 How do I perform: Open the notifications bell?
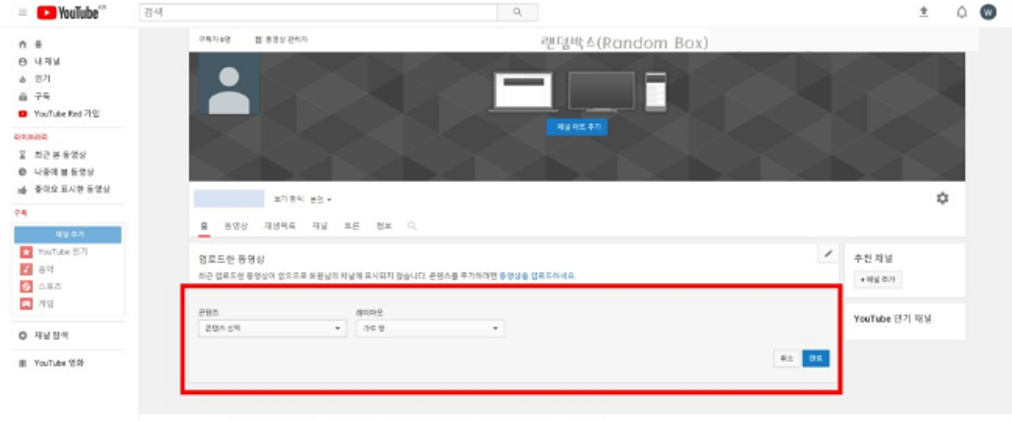962,12
